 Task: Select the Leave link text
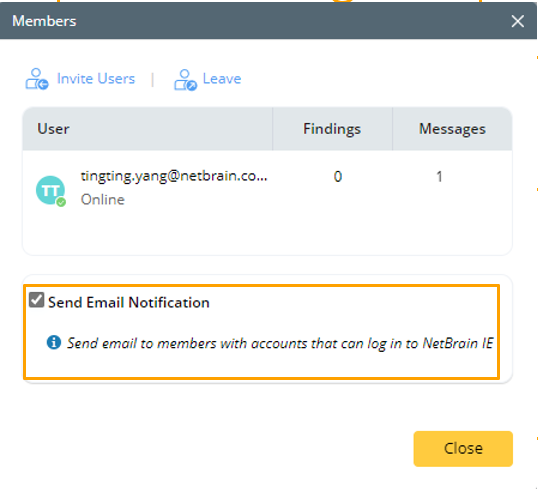222,79
